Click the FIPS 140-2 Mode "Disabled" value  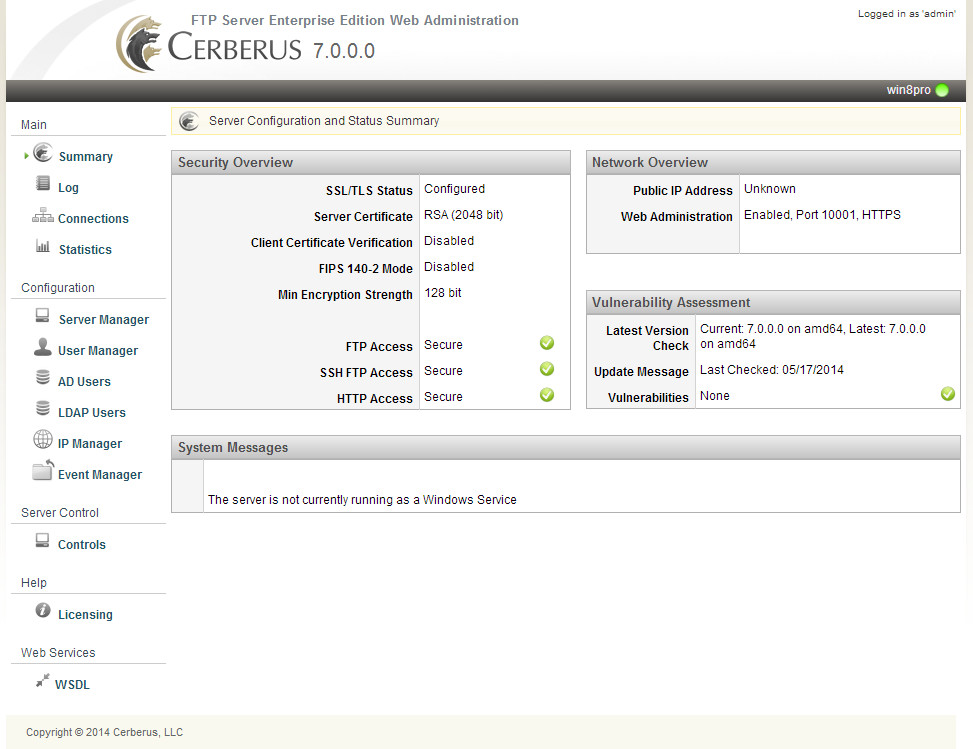tap(449, 267)
